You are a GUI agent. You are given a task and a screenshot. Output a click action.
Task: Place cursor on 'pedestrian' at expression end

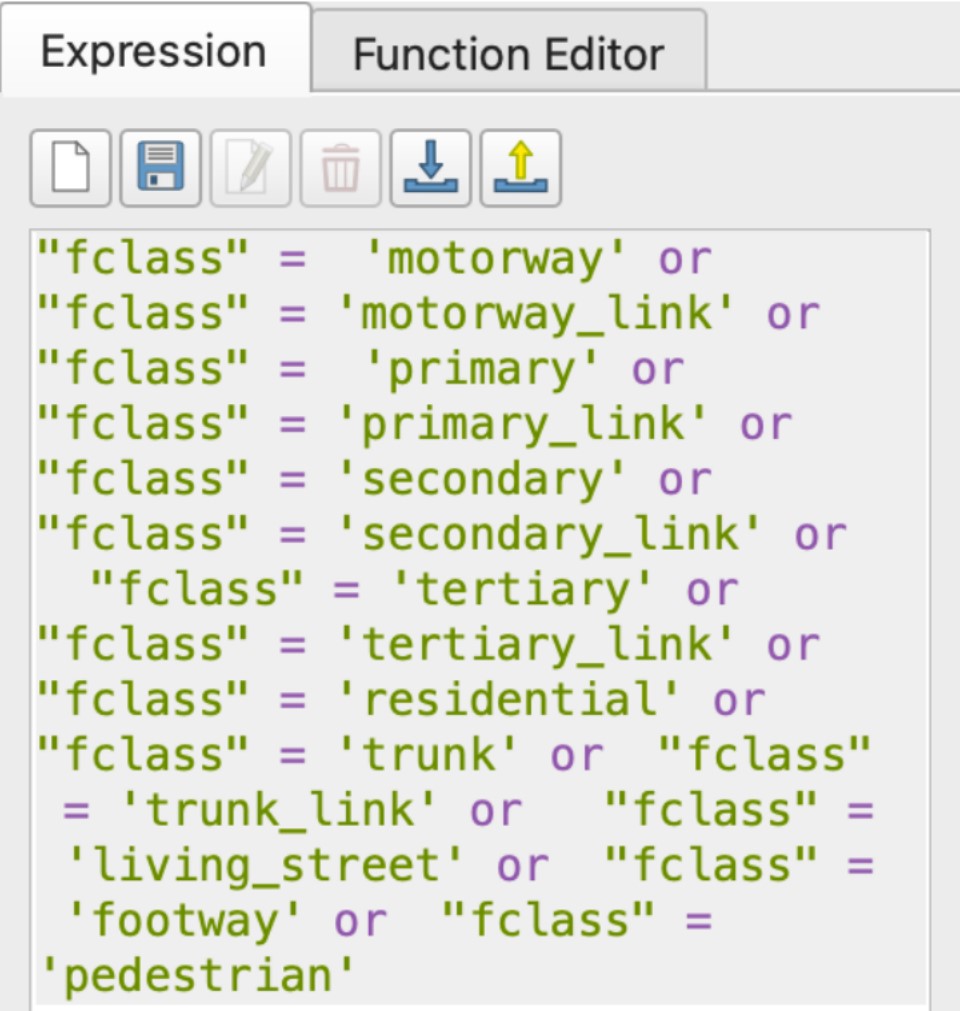(x=198, y=975)
